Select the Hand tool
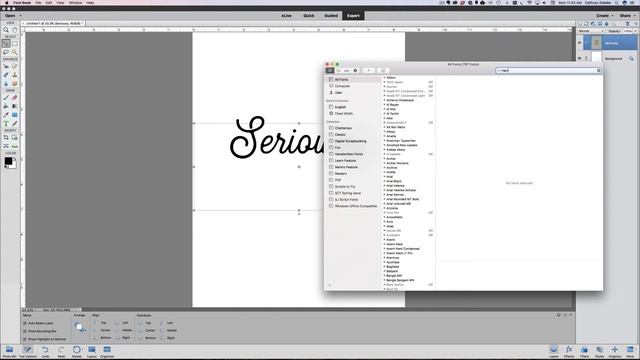Screen dimensions: 640x360 click(15, 30)
